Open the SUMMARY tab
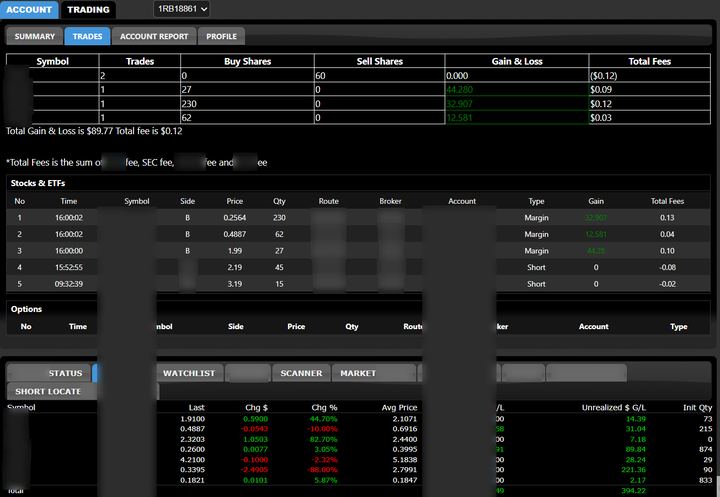The width and height of the screenshot is (720, 497). 34,36
